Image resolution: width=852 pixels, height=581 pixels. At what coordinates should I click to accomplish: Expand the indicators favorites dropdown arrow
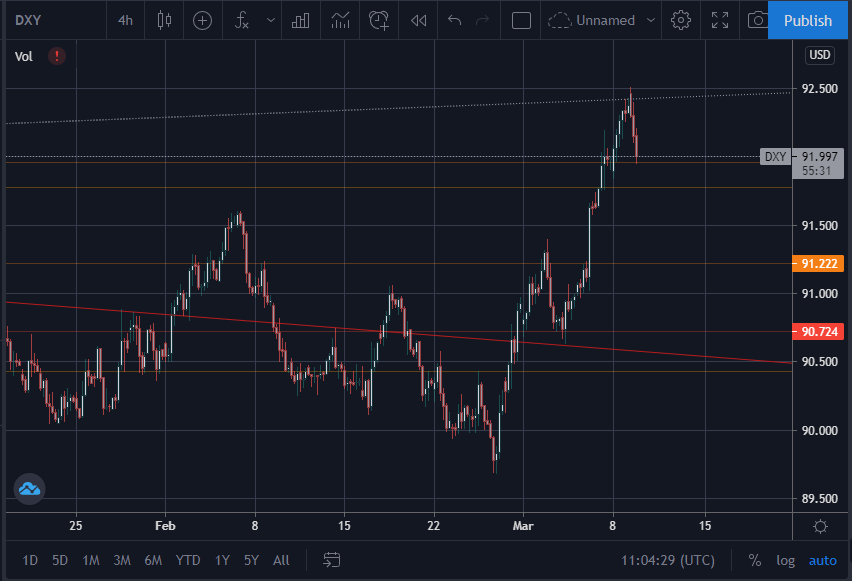pyautogui.click(x=271, y=21)
